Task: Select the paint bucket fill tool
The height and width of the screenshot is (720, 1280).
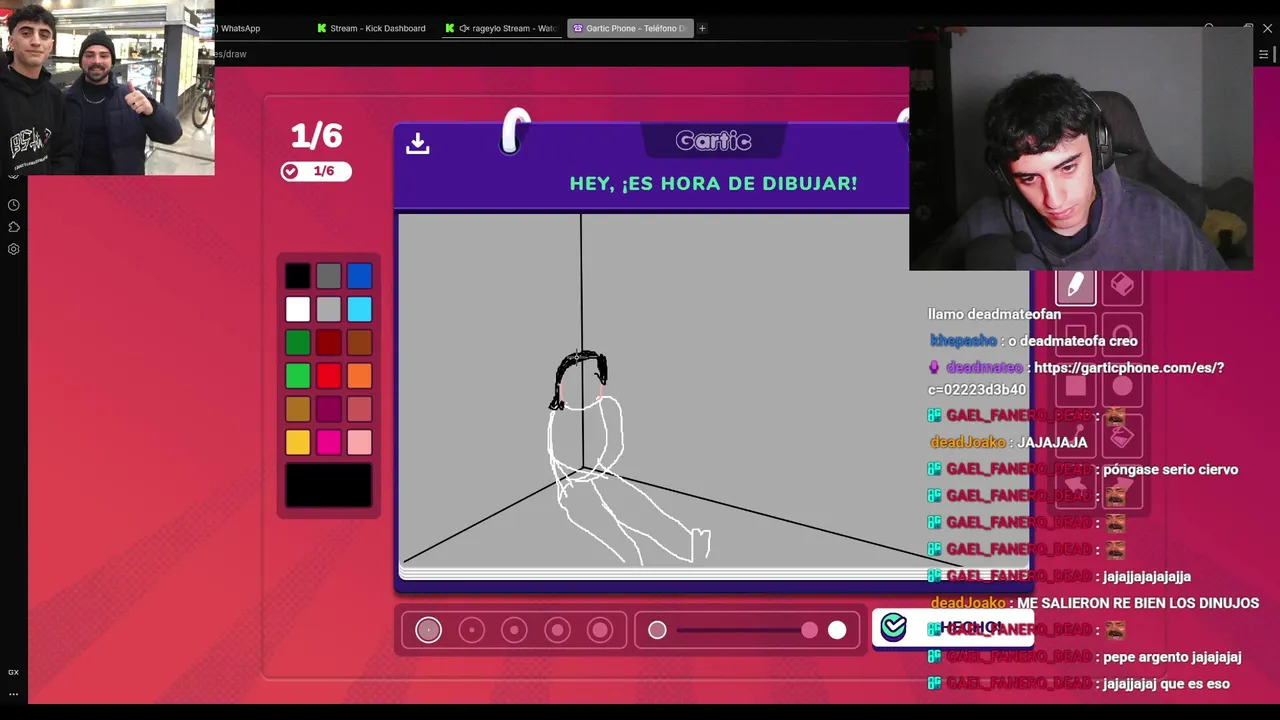Action: [x=1122, y=436]
